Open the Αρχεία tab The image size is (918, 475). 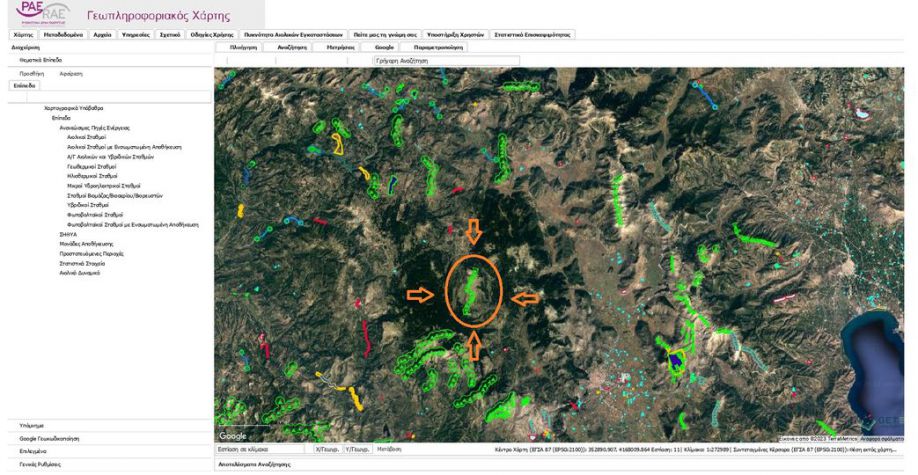pos(102,35)
